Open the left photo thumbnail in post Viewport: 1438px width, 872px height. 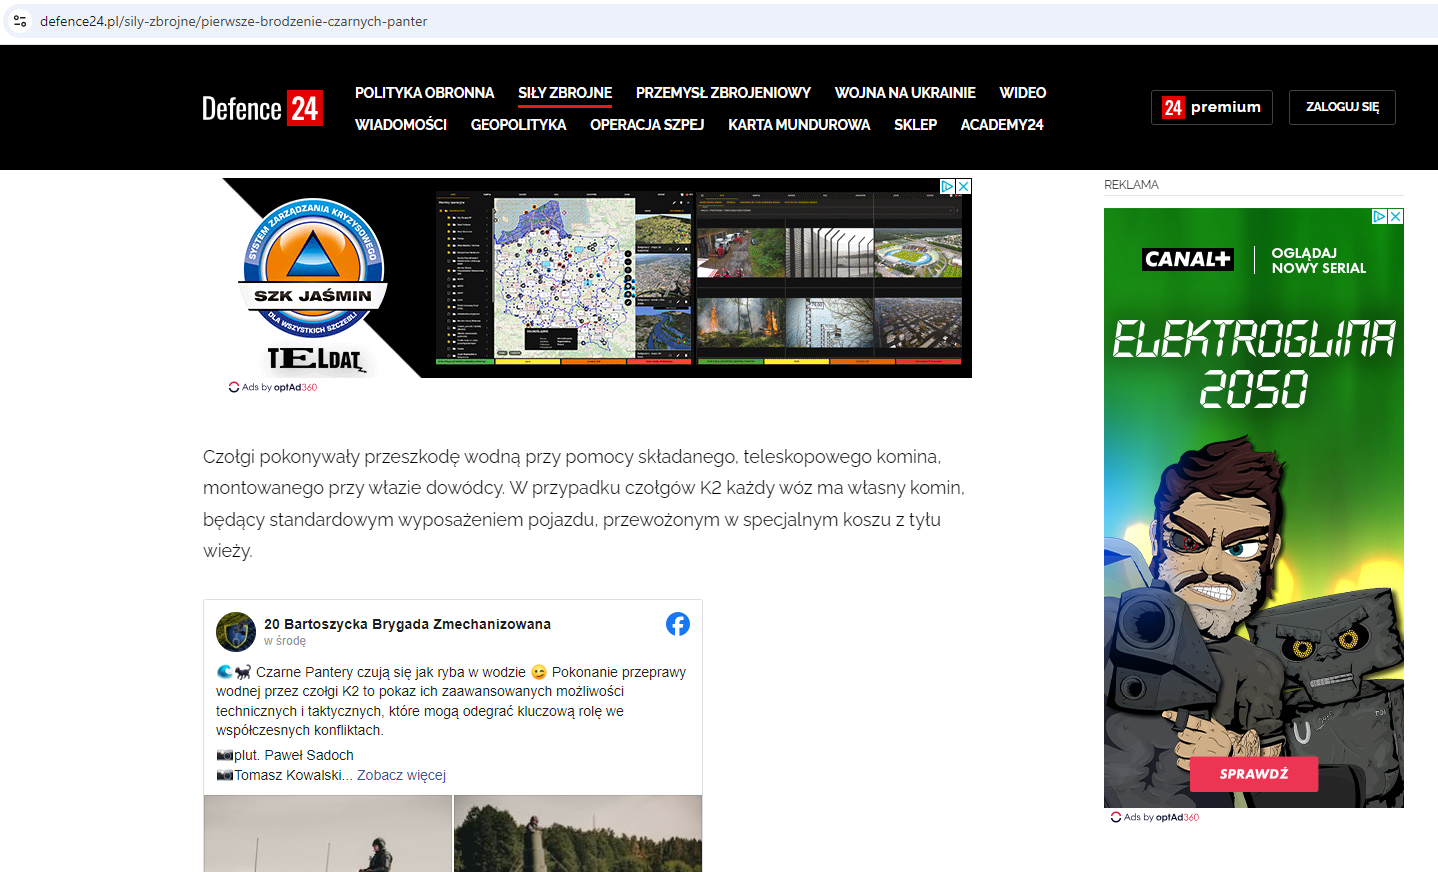coord(328,834)
